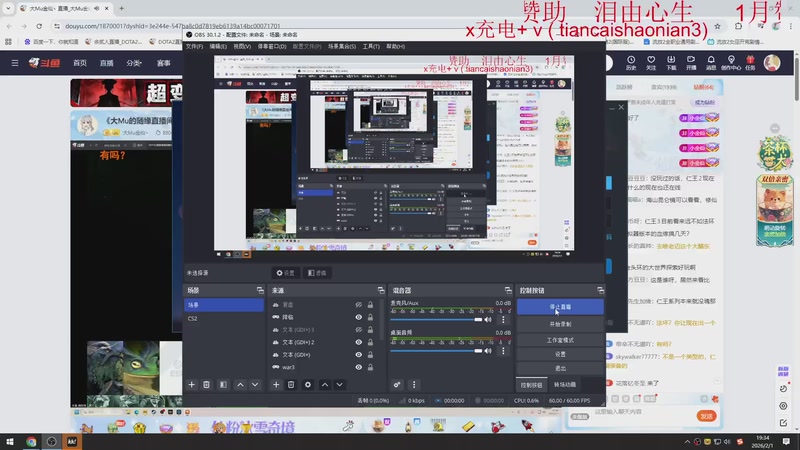
Task: Adjust the 桌面音频 volume slider
Action: tap(436, 351)
